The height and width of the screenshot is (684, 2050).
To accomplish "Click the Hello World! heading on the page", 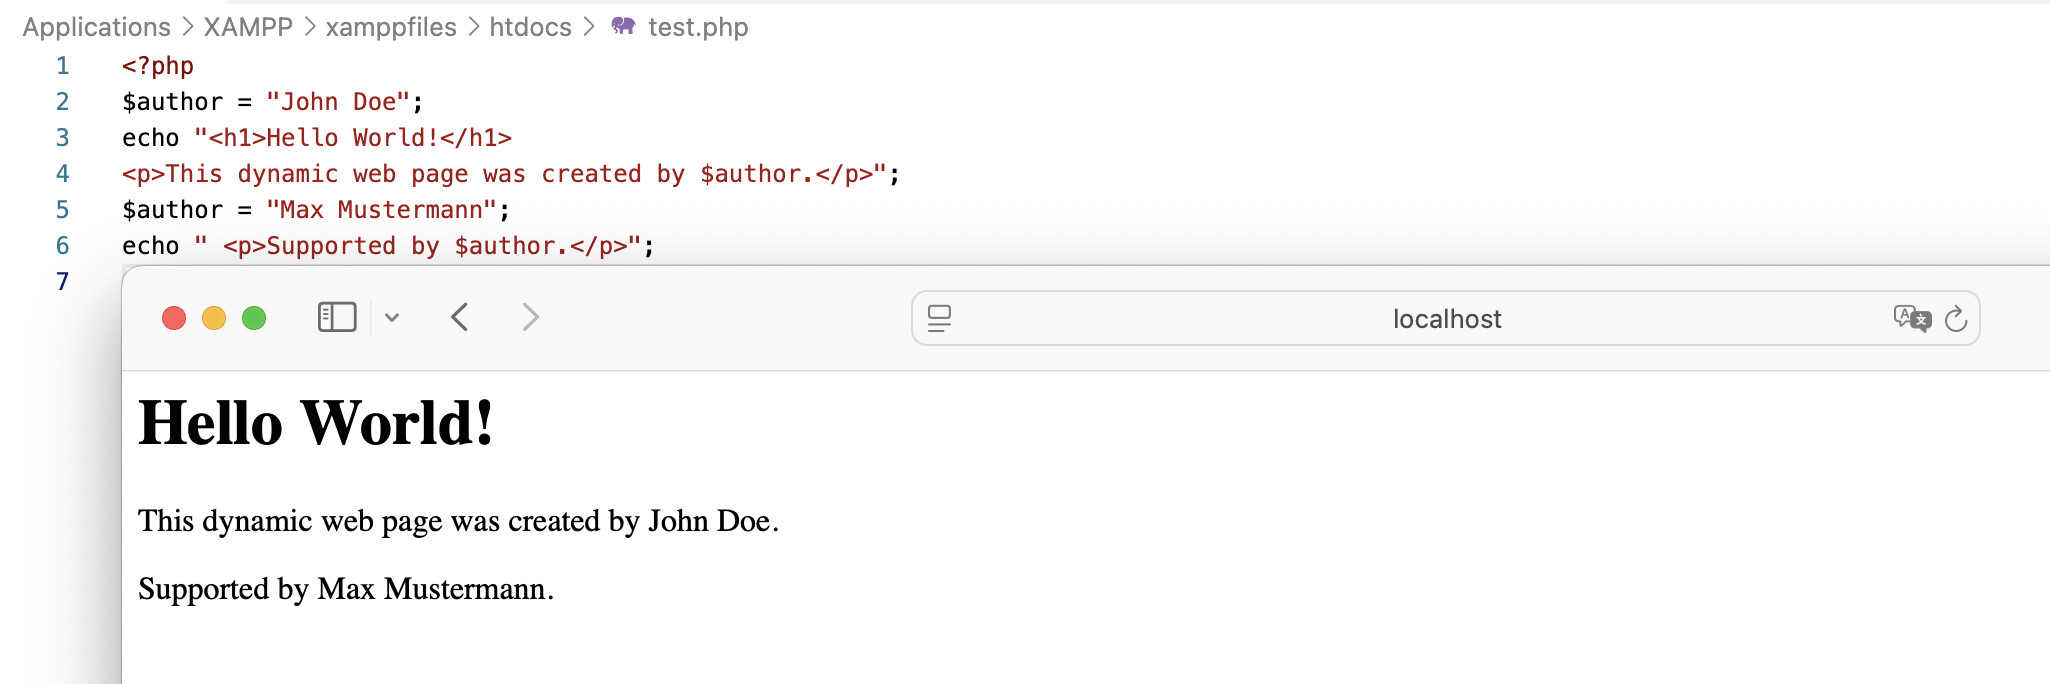I will tap(316, 423).
